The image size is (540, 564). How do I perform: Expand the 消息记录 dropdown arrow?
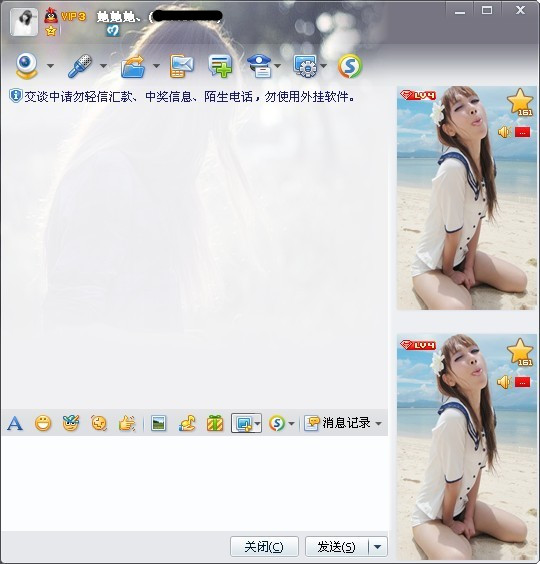click(378, 424)
